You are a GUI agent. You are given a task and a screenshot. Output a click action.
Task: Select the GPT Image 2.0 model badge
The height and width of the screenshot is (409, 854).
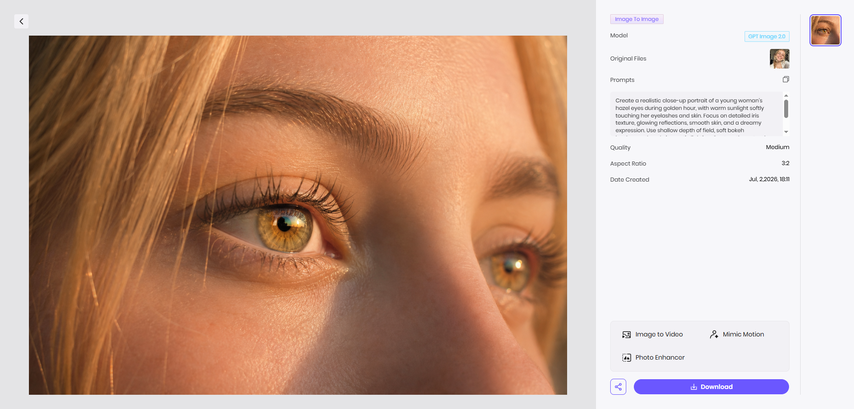(767, 36)
